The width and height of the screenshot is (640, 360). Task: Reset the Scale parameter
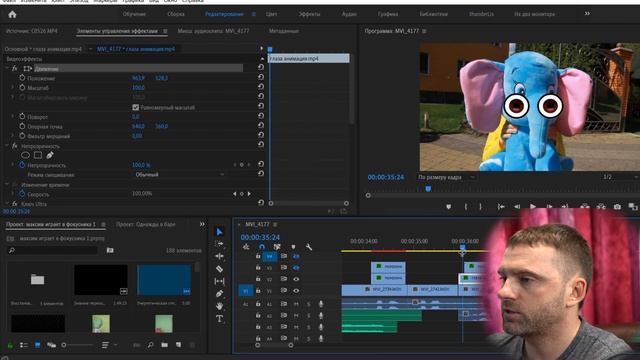(x=261, y=87)
